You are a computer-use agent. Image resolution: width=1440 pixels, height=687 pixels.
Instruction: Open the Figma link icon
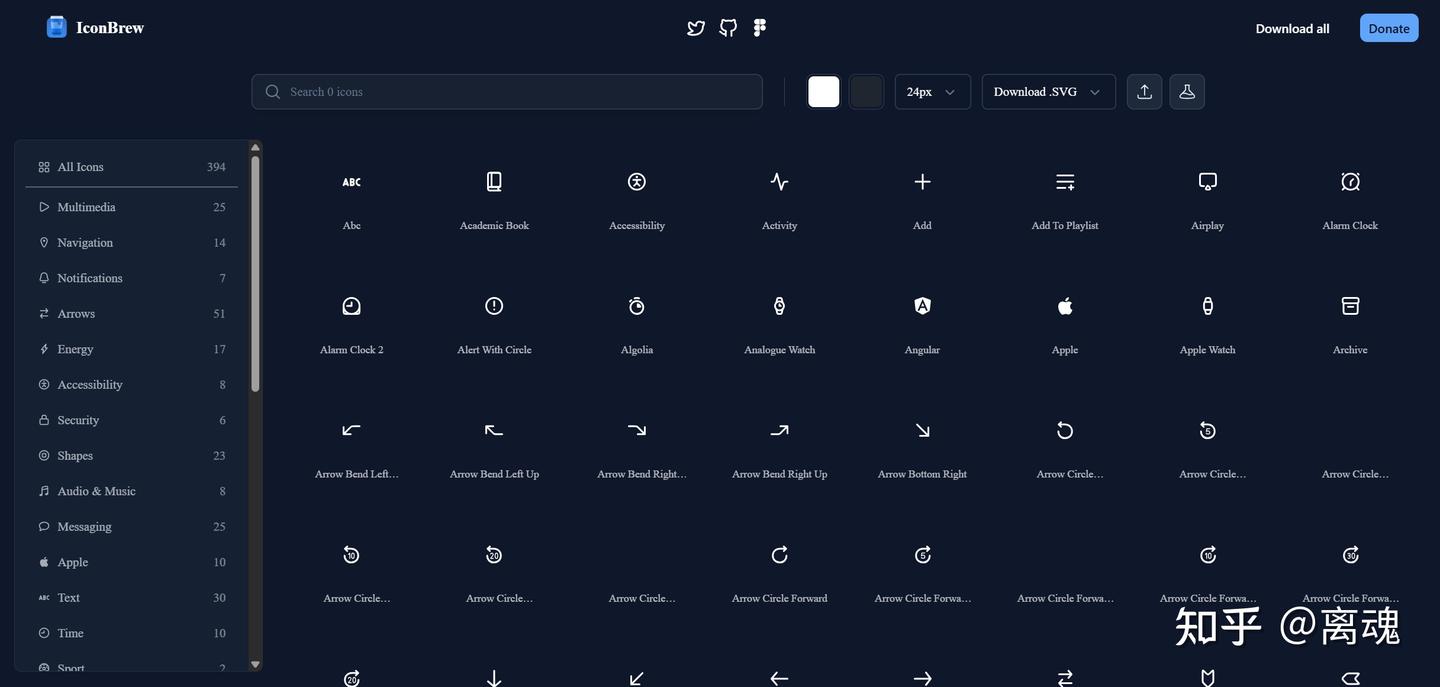760,28
